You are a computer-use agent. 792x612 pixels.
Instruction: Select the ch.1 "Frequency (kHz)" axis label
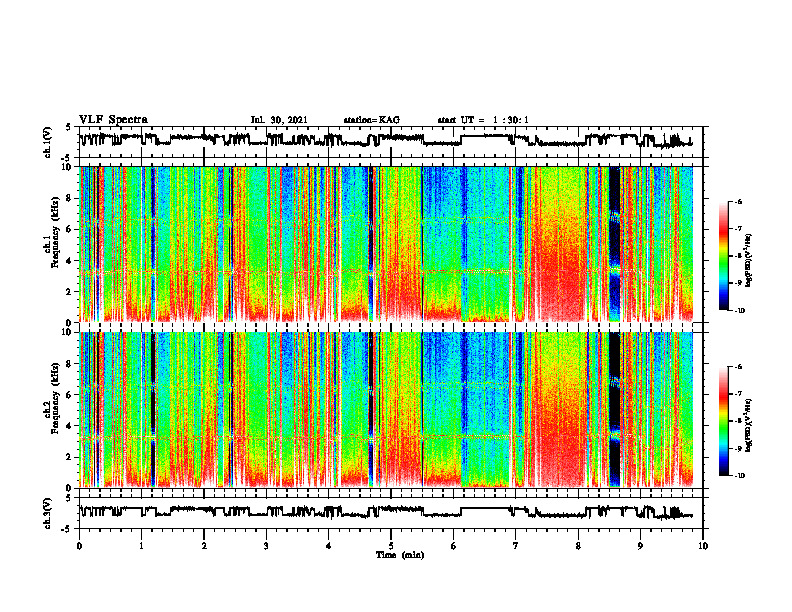coord(55,233)
